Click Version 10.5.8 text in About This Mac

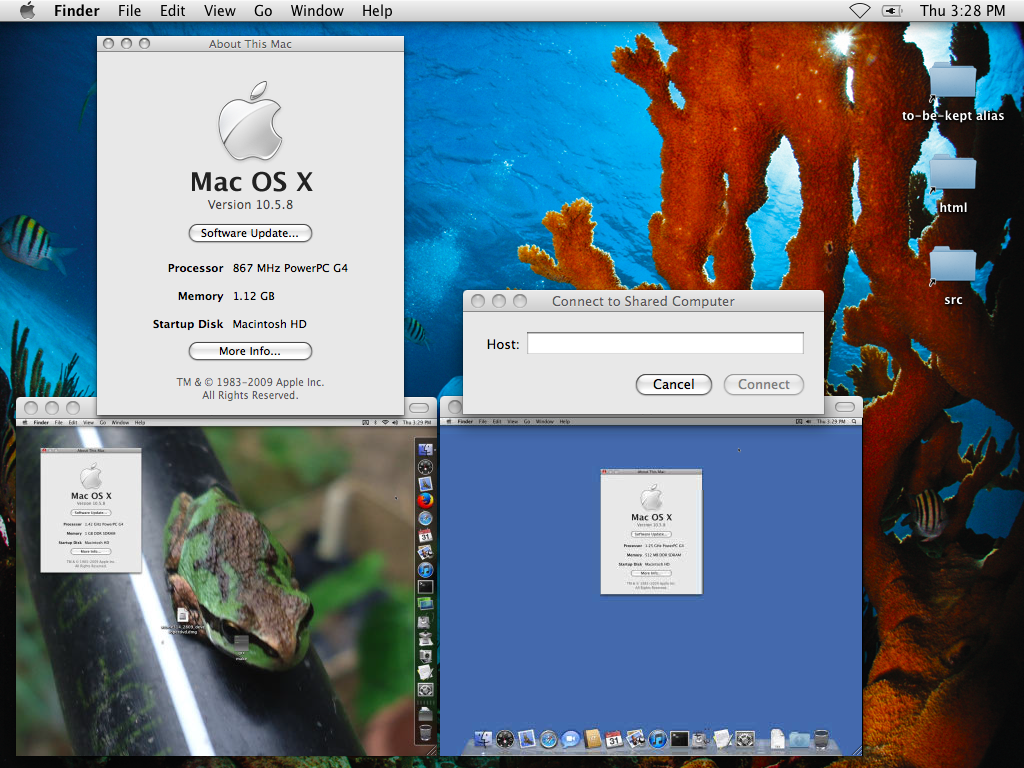pyautogui.click(x=250, y=204)
